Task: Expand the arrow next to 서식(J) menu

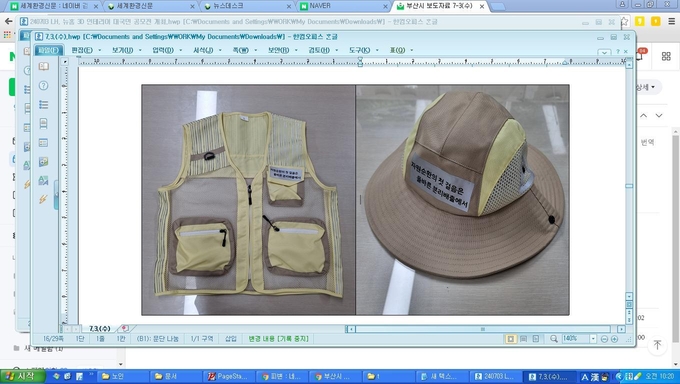Action: point(220,50)
